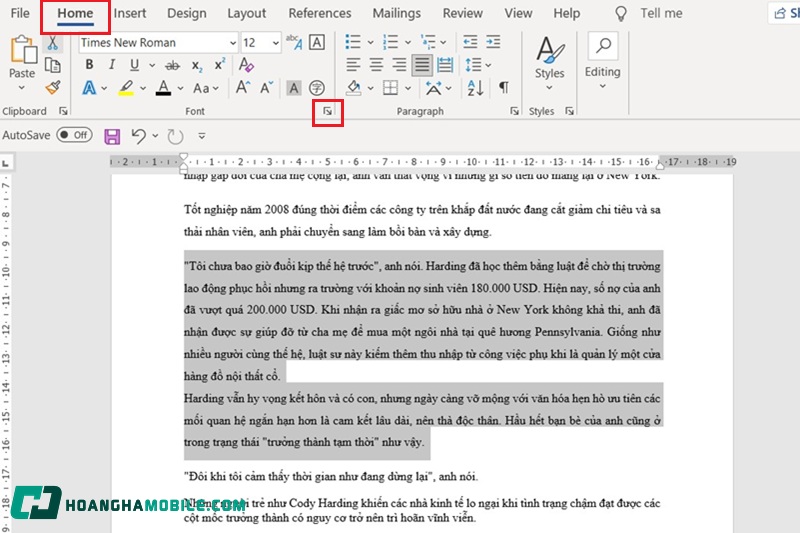Click the Paste button

pyautogui.click(x=22, y=58)
